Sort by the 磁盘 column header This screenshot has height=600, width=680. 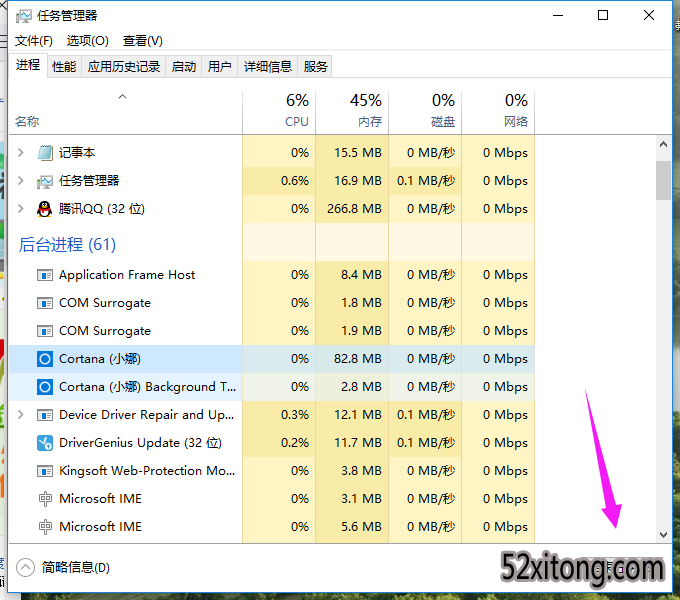425,112
